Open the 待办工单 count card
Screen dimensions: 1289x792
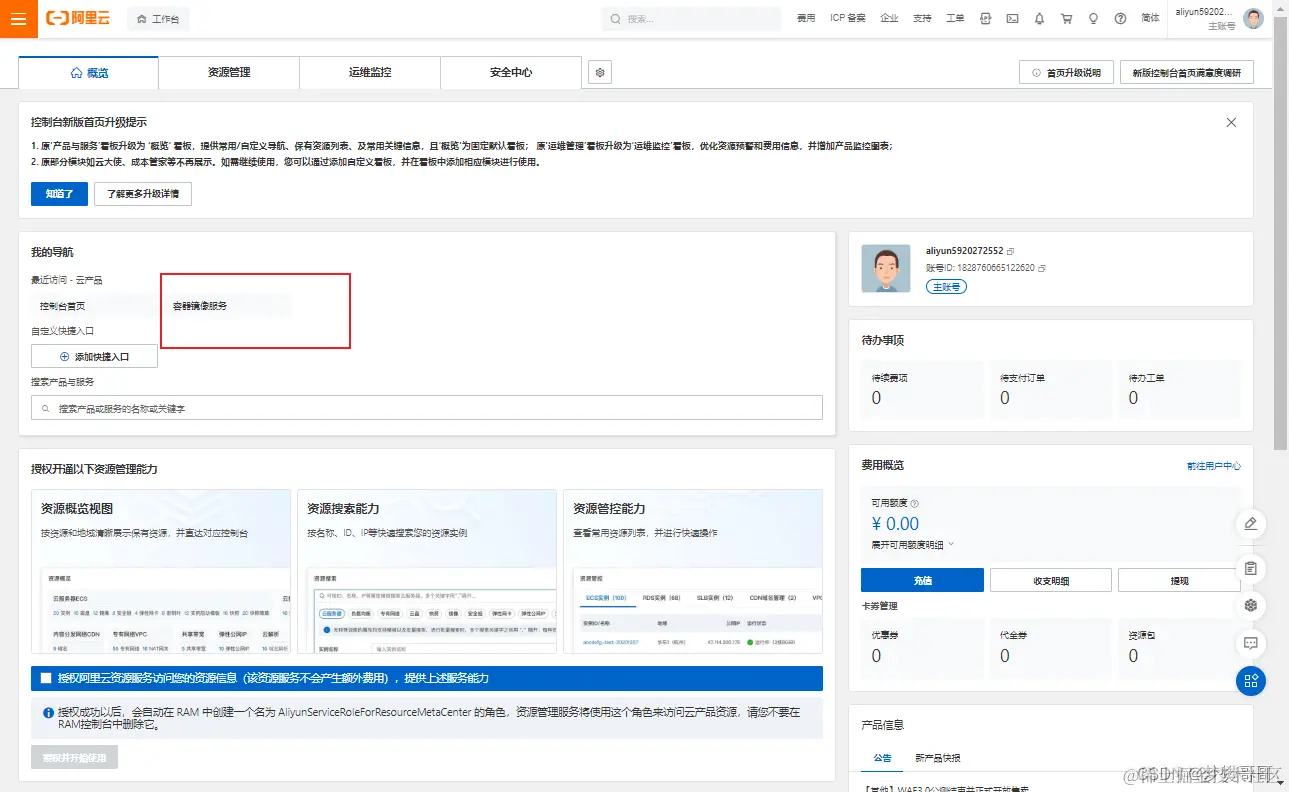pos(1179,389)
